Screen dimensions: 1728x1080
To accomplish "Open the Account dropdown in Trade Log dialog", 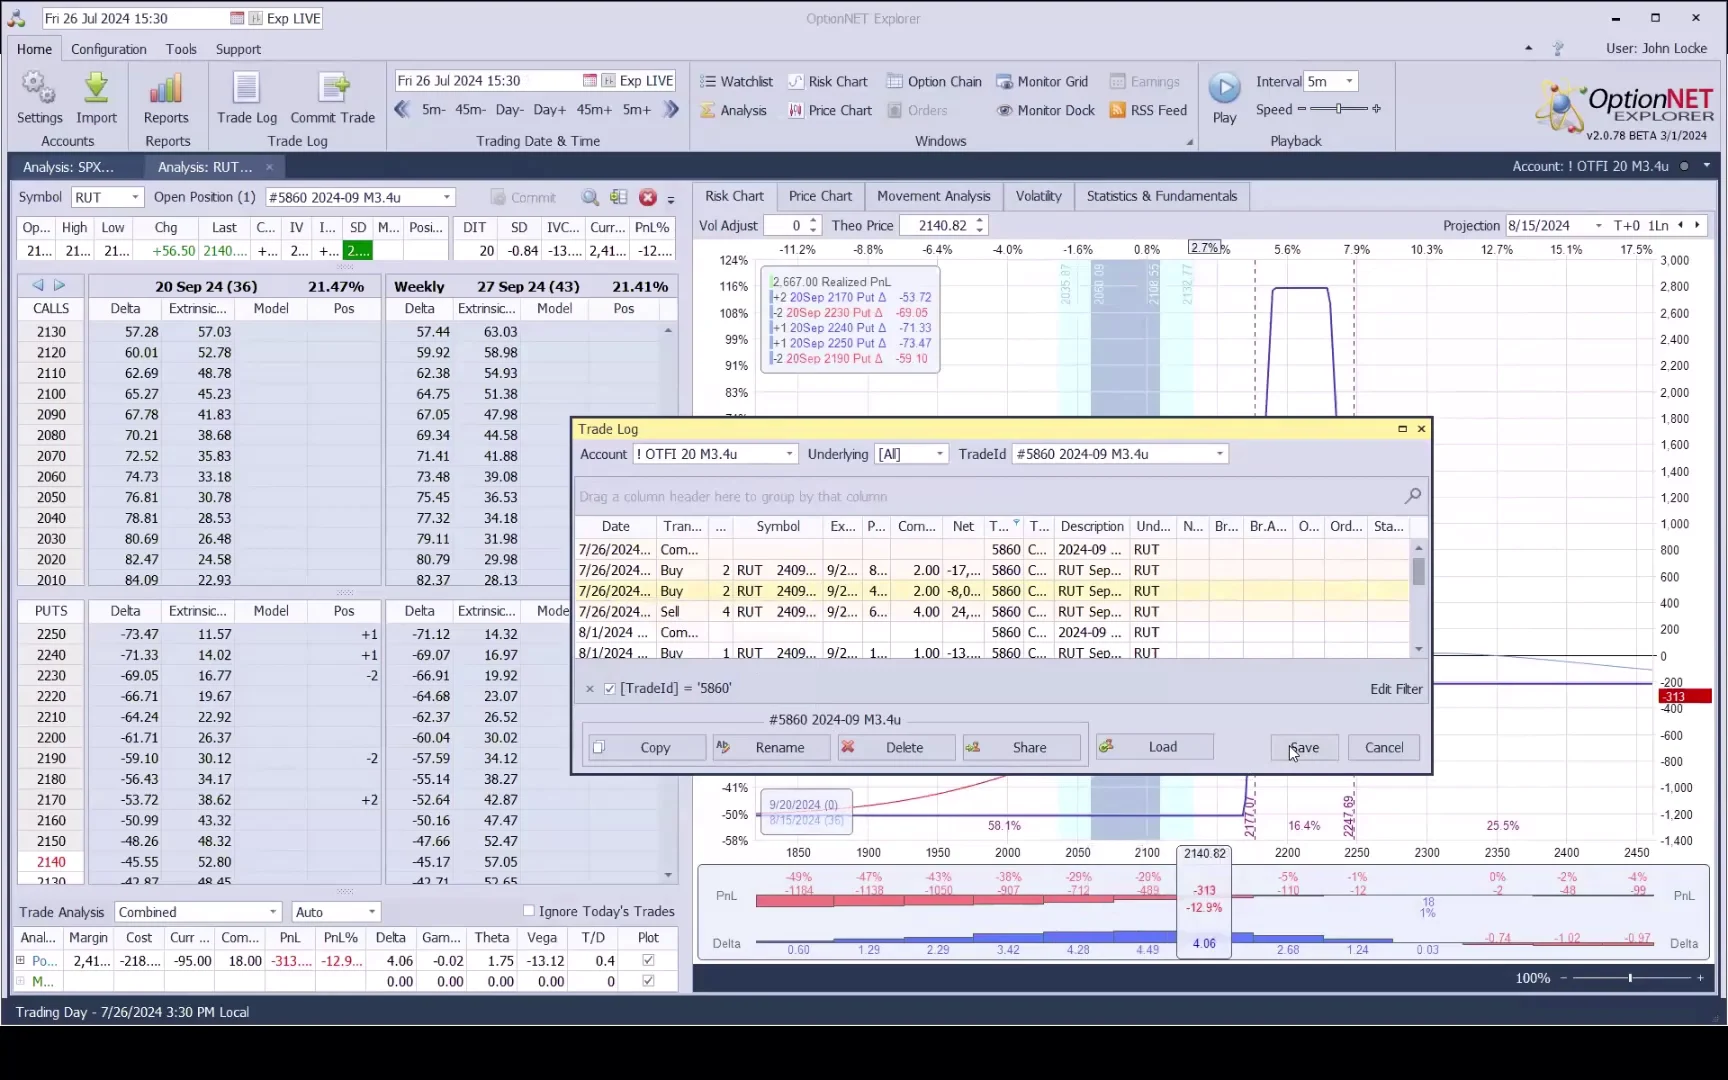I will point(789,455).
